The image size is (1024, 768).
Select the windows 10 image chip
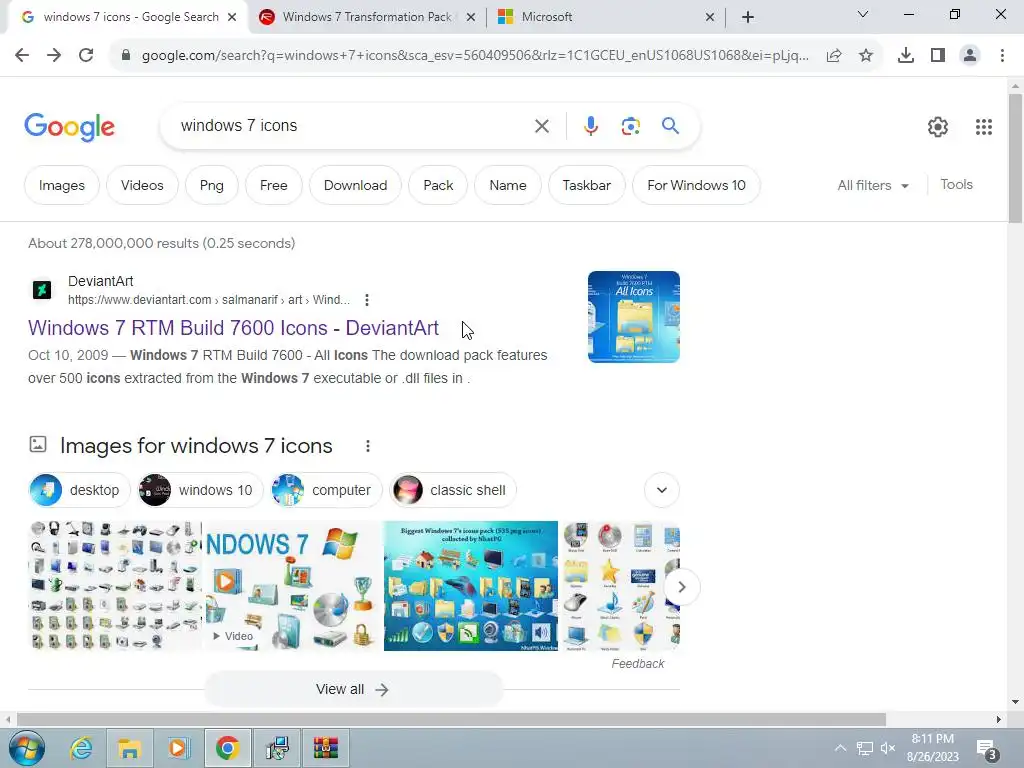200,490
